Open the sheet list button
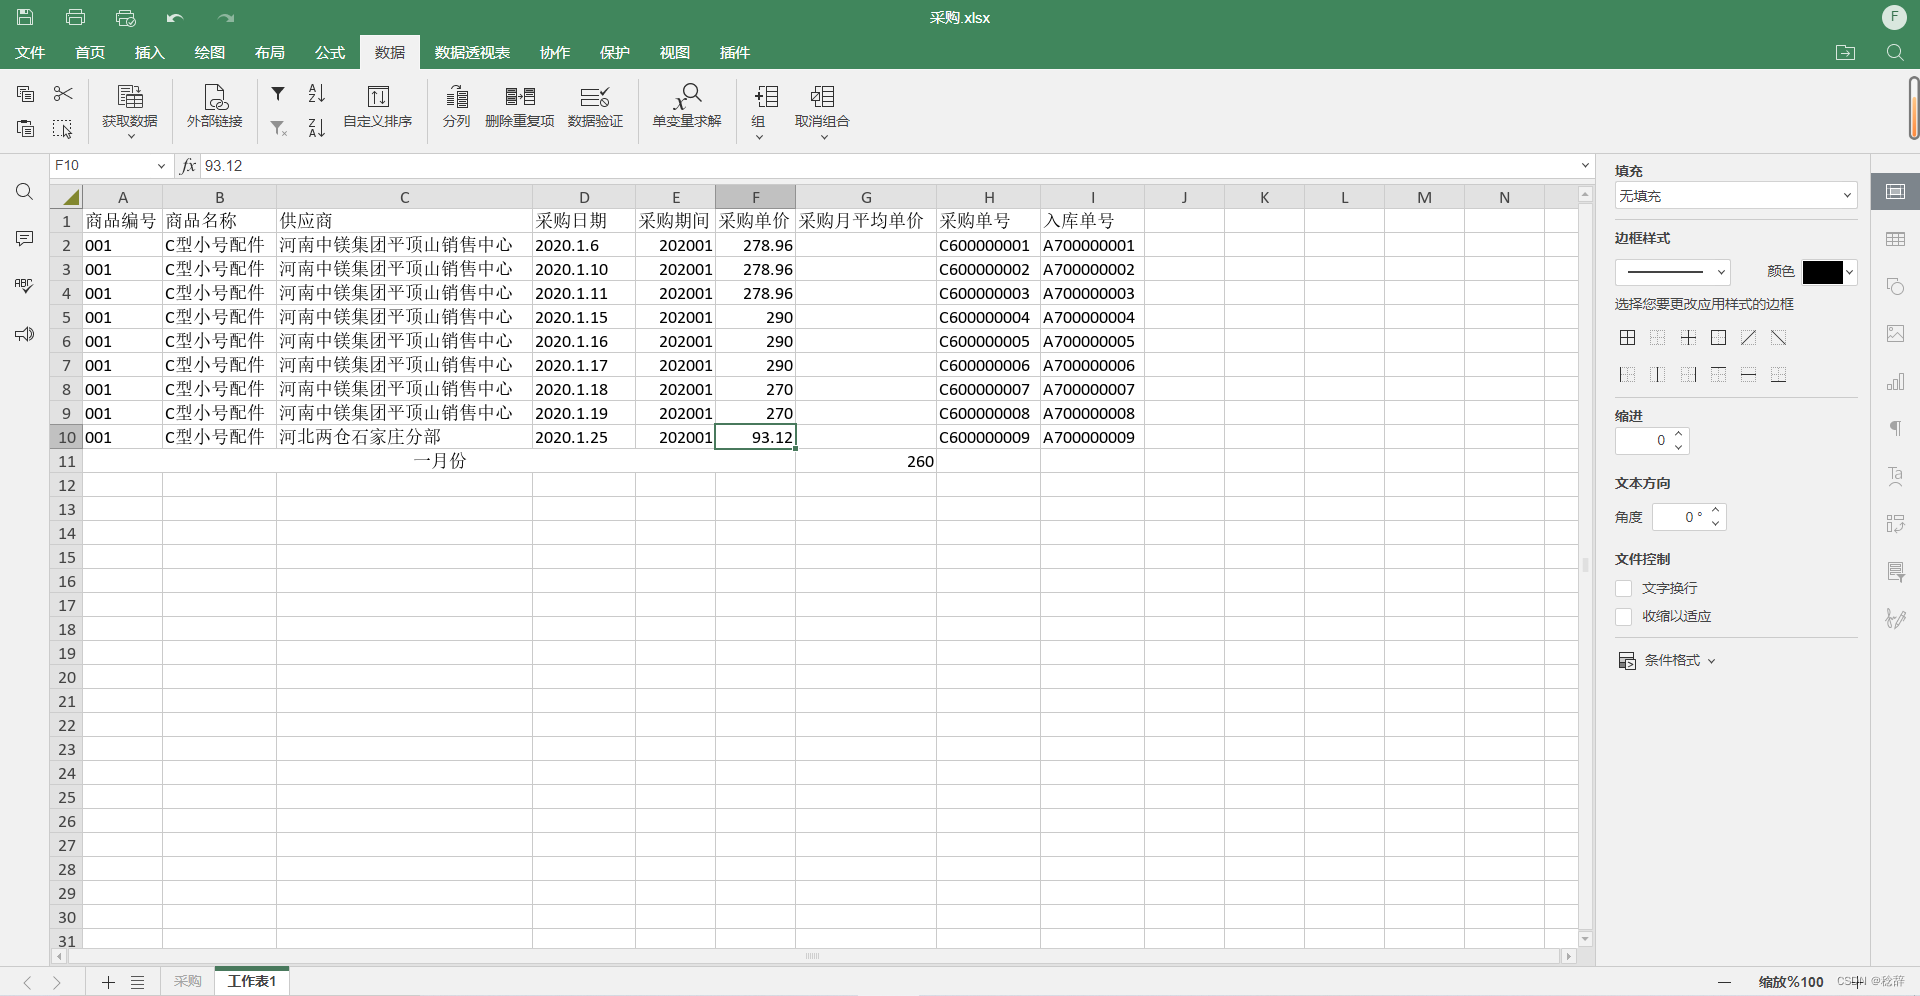This screenshot has width=1920, height=996. tap(138, 982)
